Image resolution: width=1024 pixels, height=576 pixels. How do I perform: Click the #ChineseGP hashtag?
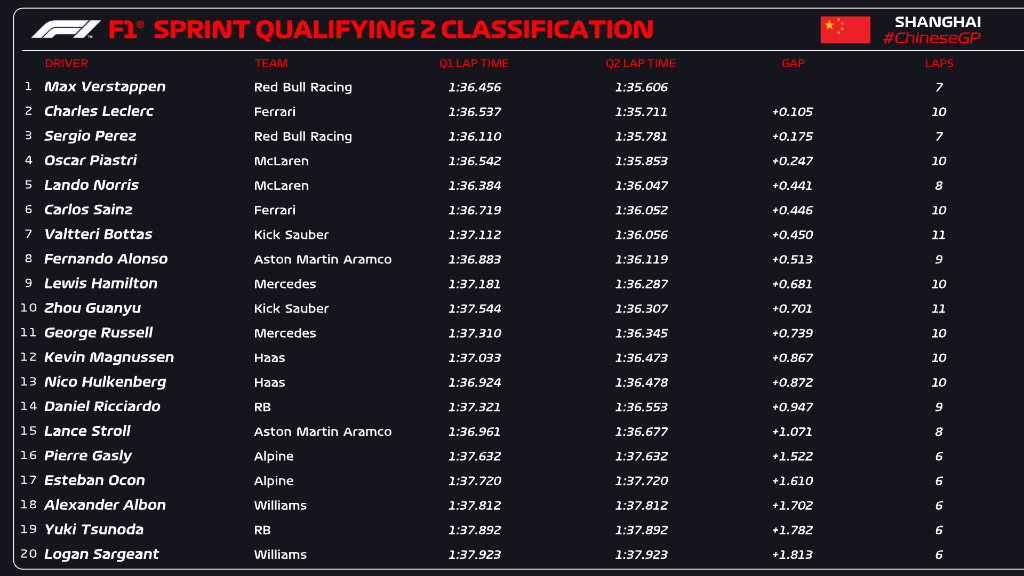tap(931, 39)
